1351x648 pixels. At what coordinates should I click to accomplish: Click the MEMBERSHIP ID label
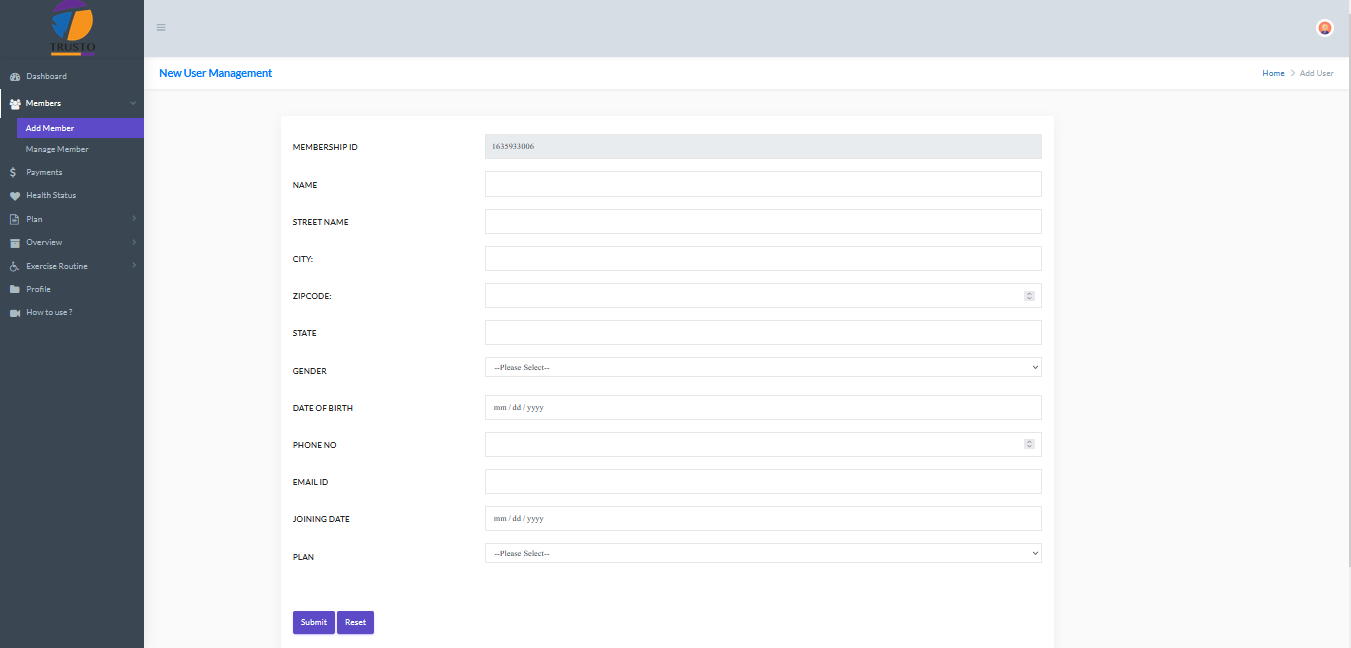click(325, 148)
